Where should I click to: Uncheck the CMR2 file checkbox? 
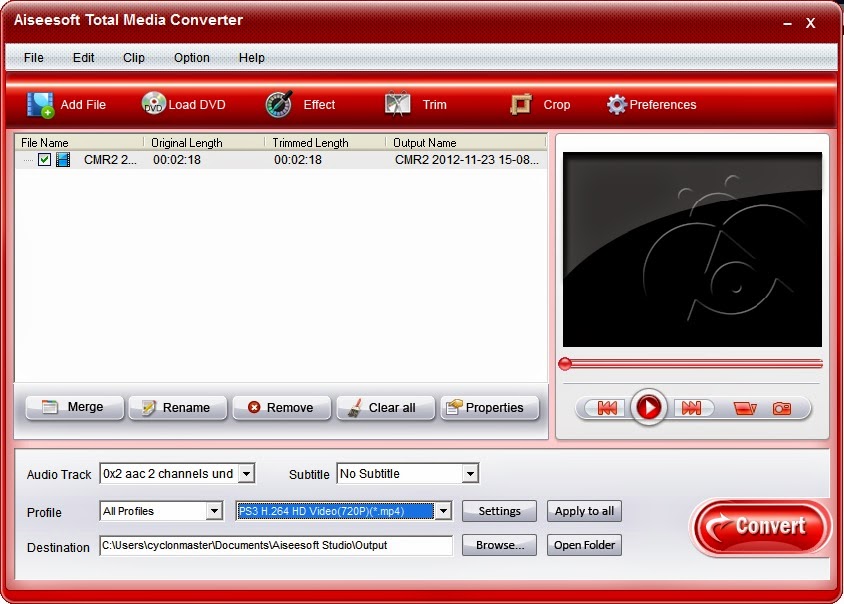[x=45, y=159]
